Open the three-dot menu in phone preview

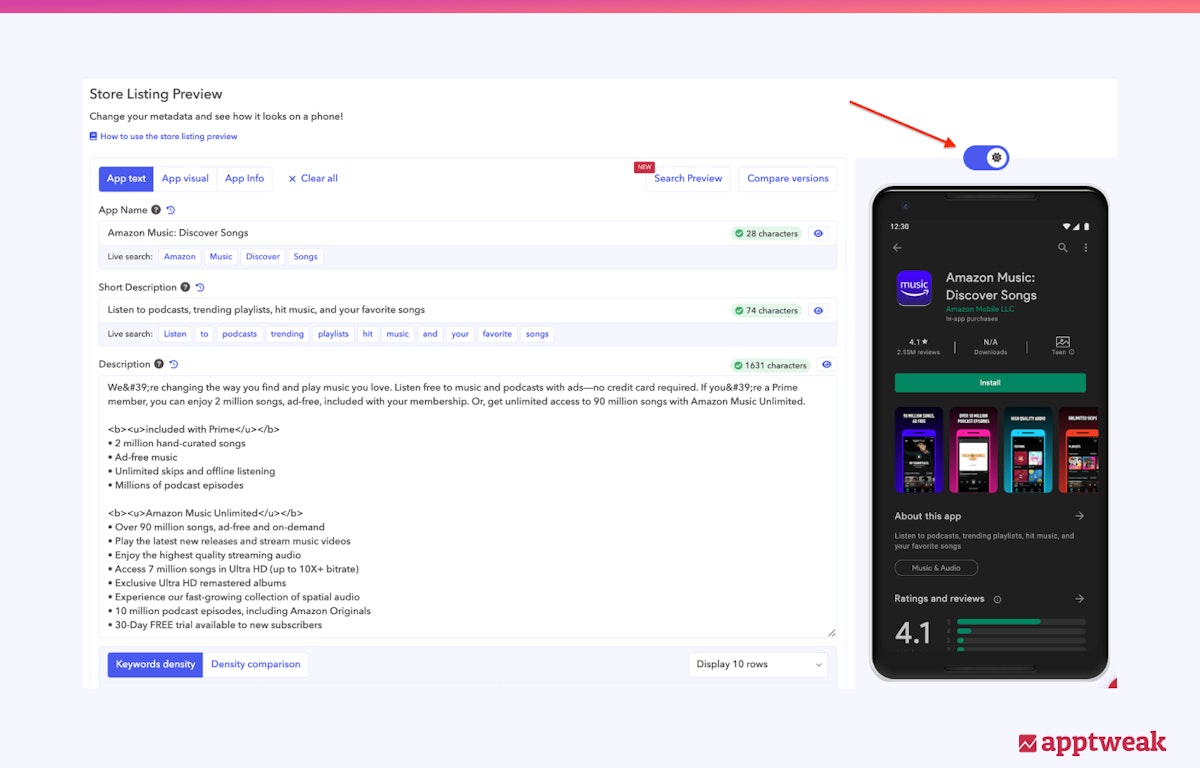point(1086,248)
